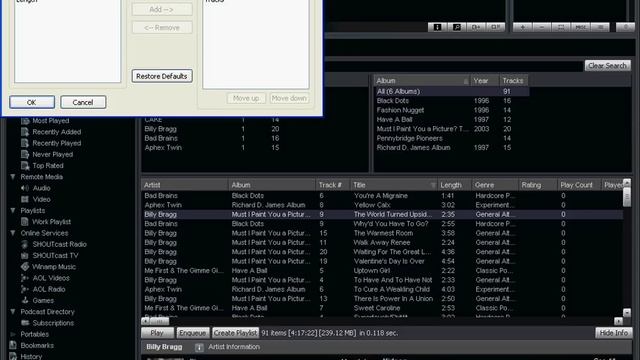Select the 'All (6 Albums)' row
The image size is (640, 360).
[x=452, y=91]
